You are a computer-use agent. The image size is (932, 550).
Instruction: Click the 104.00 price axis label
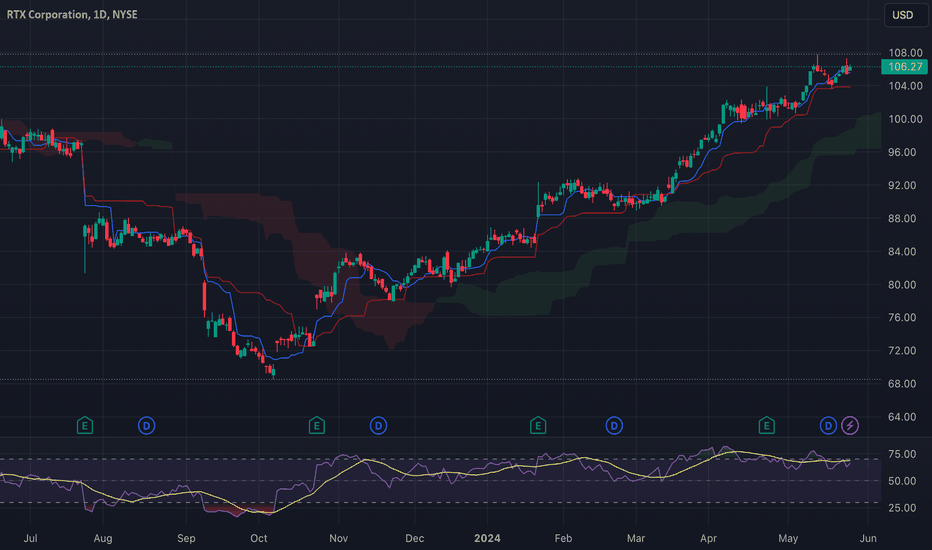tap(905, 86)
